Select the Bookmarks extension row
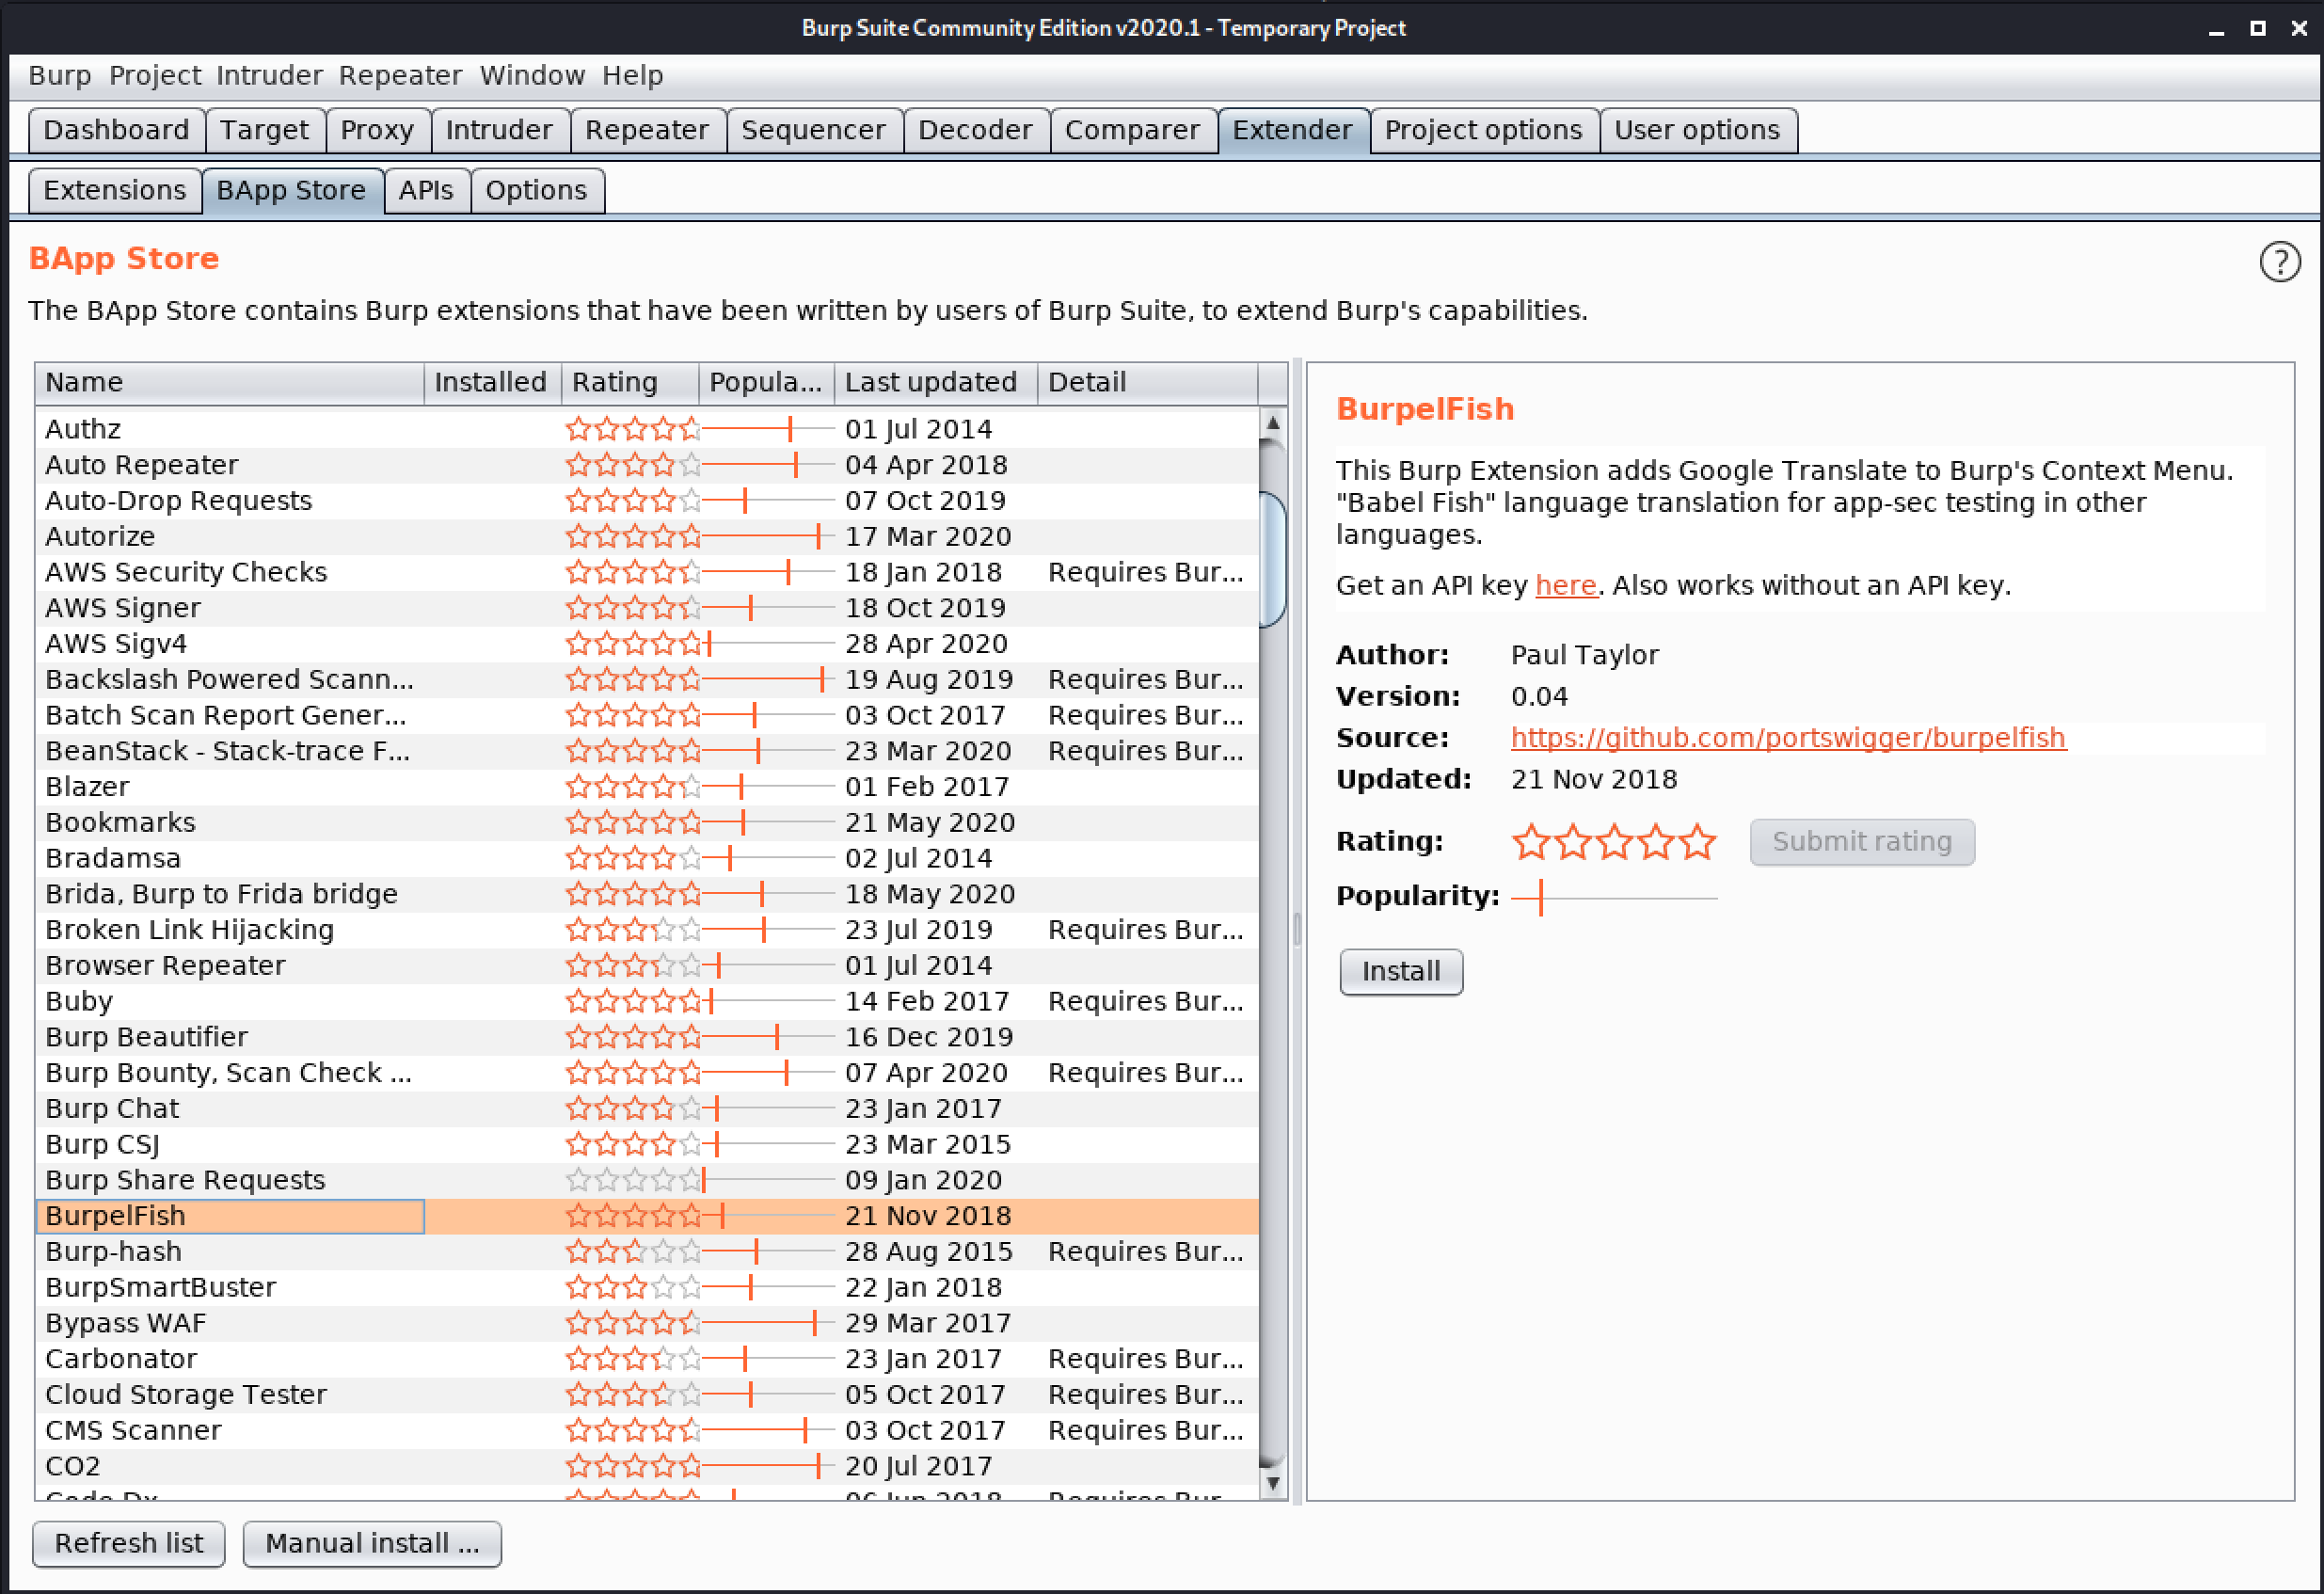 (646, 822)
